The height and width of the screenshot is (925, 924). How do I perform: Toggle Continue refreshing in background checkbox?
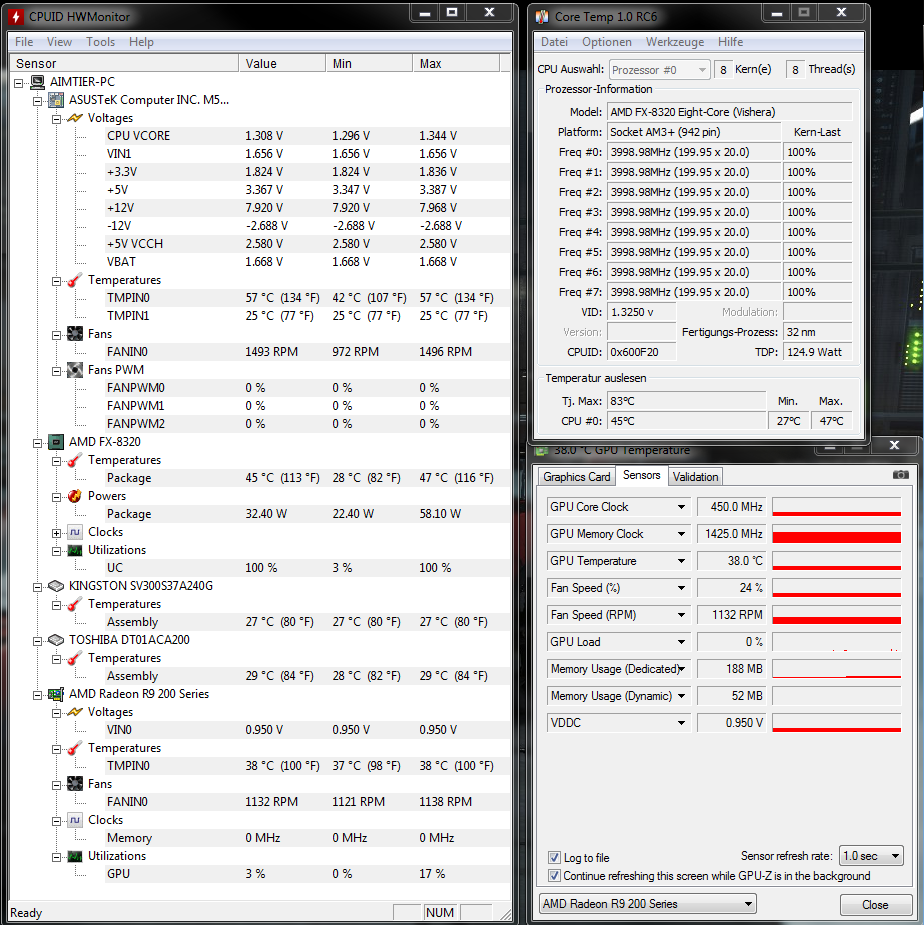[x=554, y=875]
